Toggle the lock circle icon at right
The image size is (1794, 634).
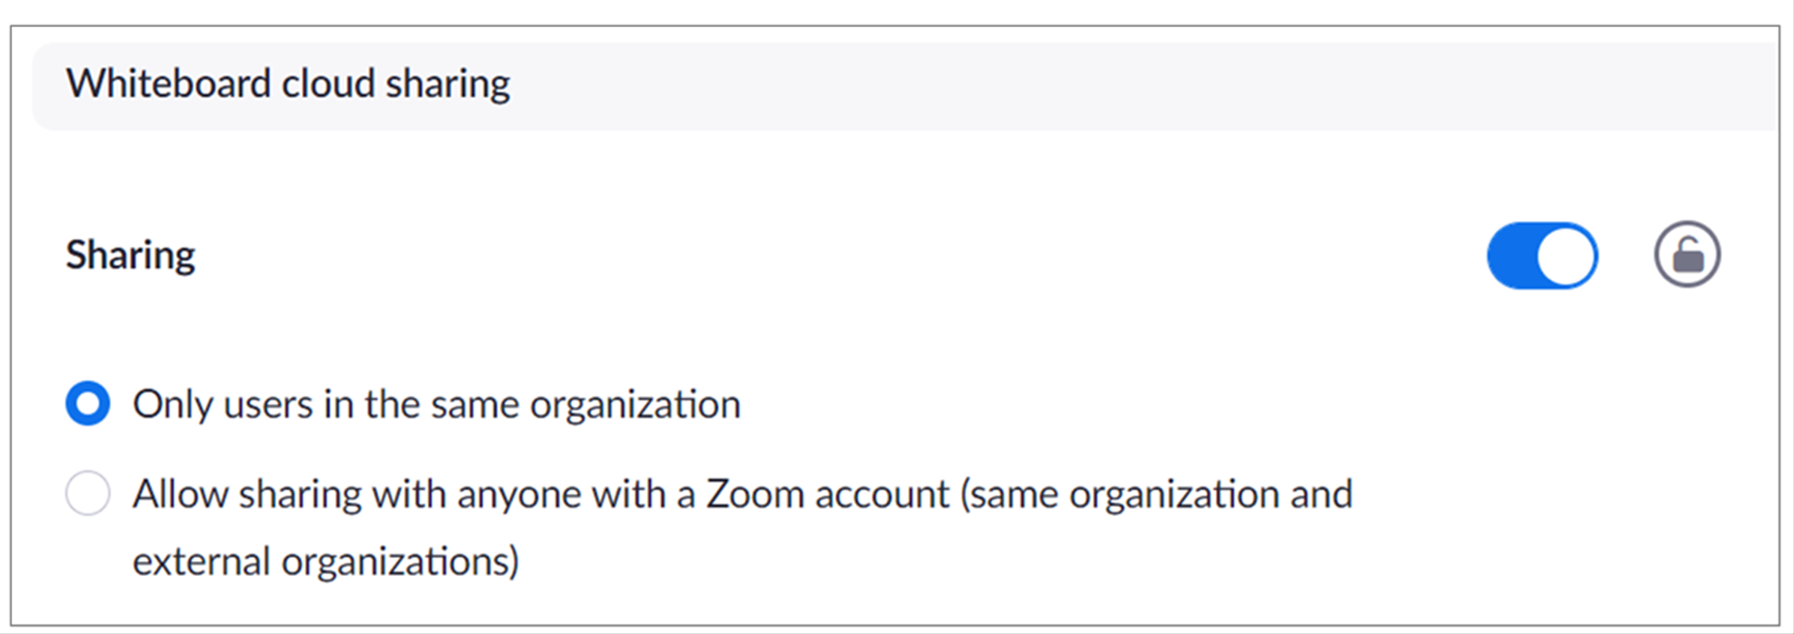(1687, 255)
